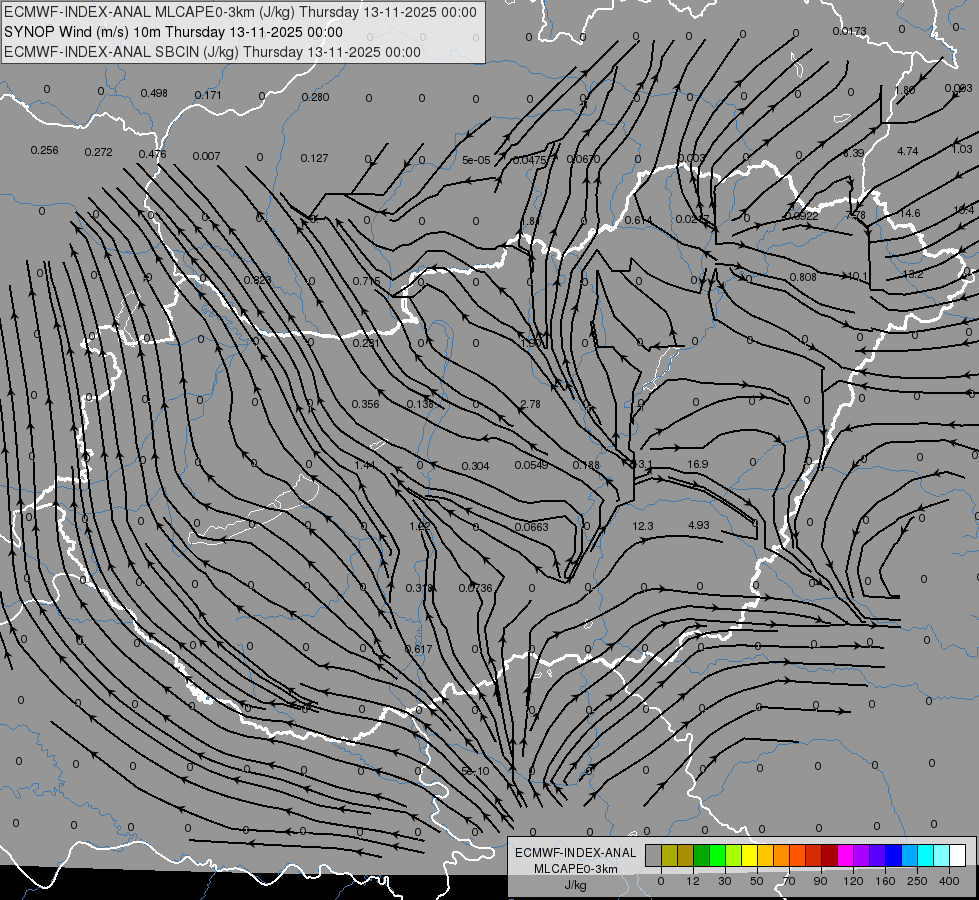The height and width of the screenshot is (900, 979).
Task: Click the MLCAPE0-3km title line in the header
Action: coord(240,12)
